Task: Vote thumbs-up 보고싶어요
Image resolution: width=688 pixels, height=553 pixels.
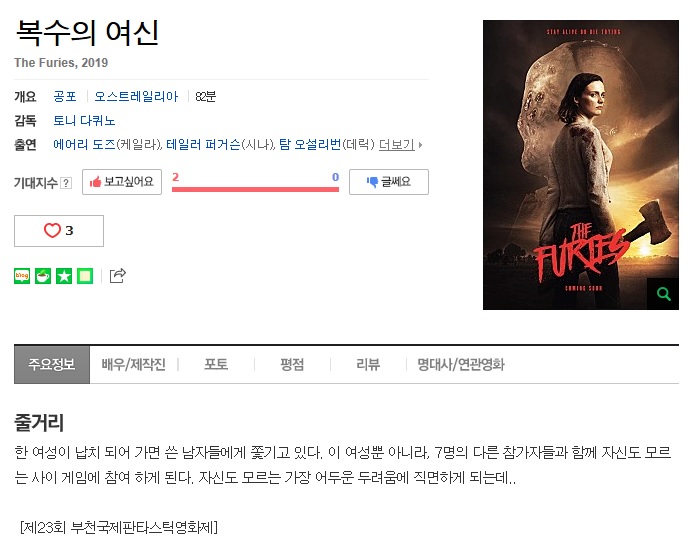Action: pyautogui.click(x=122, y=182)
